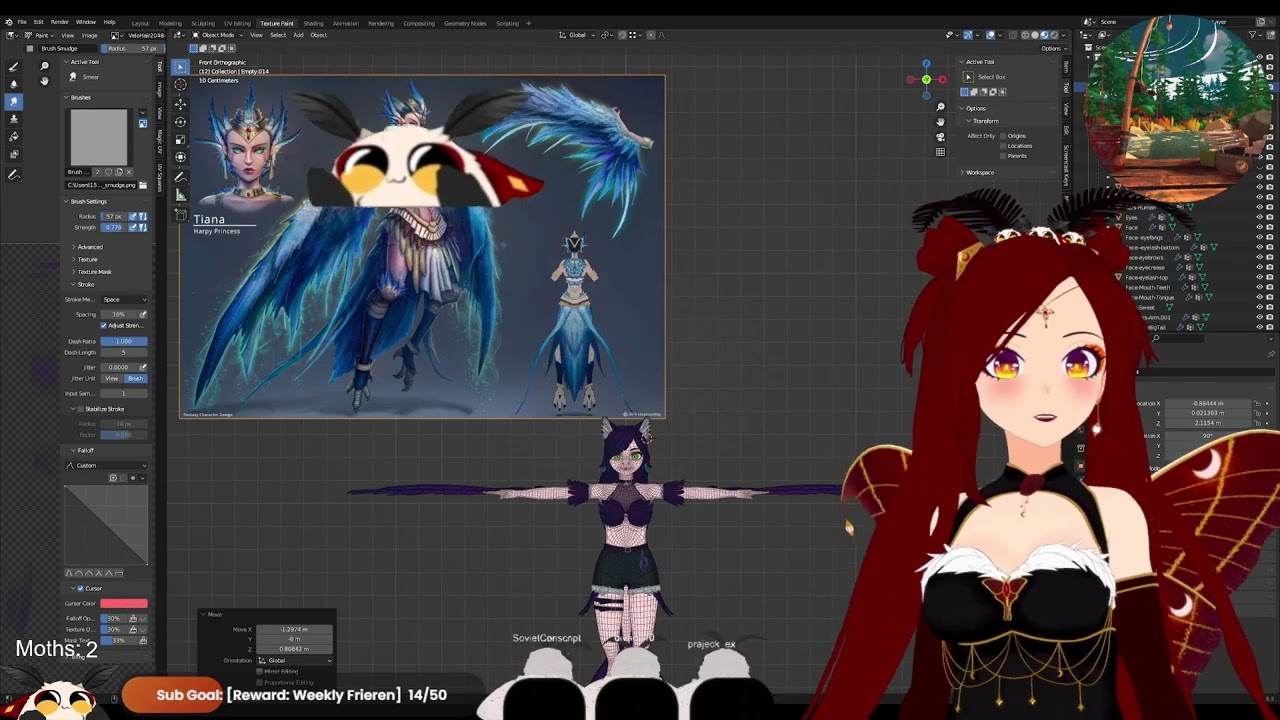This screenshot has height=720, width=1280.
Task: Select the viewport Annotate tool
Action: coord(180,177)
